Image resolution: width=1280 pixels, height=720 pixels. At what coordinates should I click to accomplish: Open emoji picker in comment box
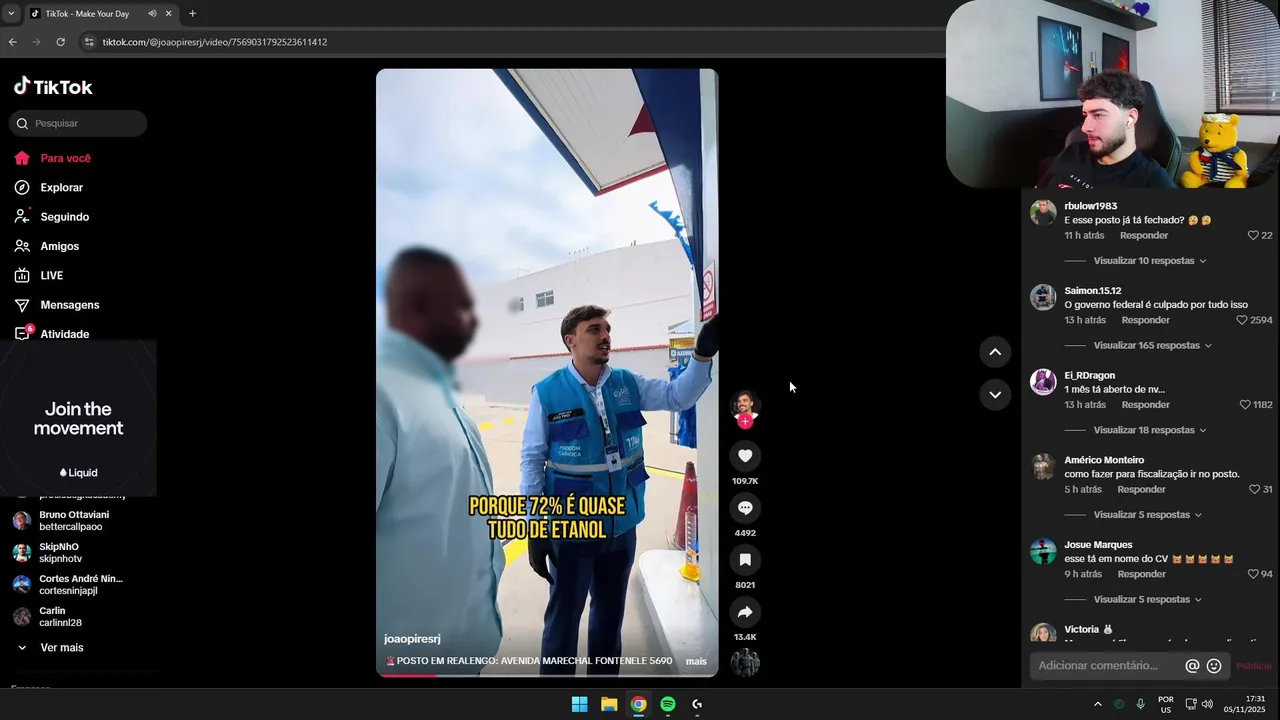[1214, 666]
